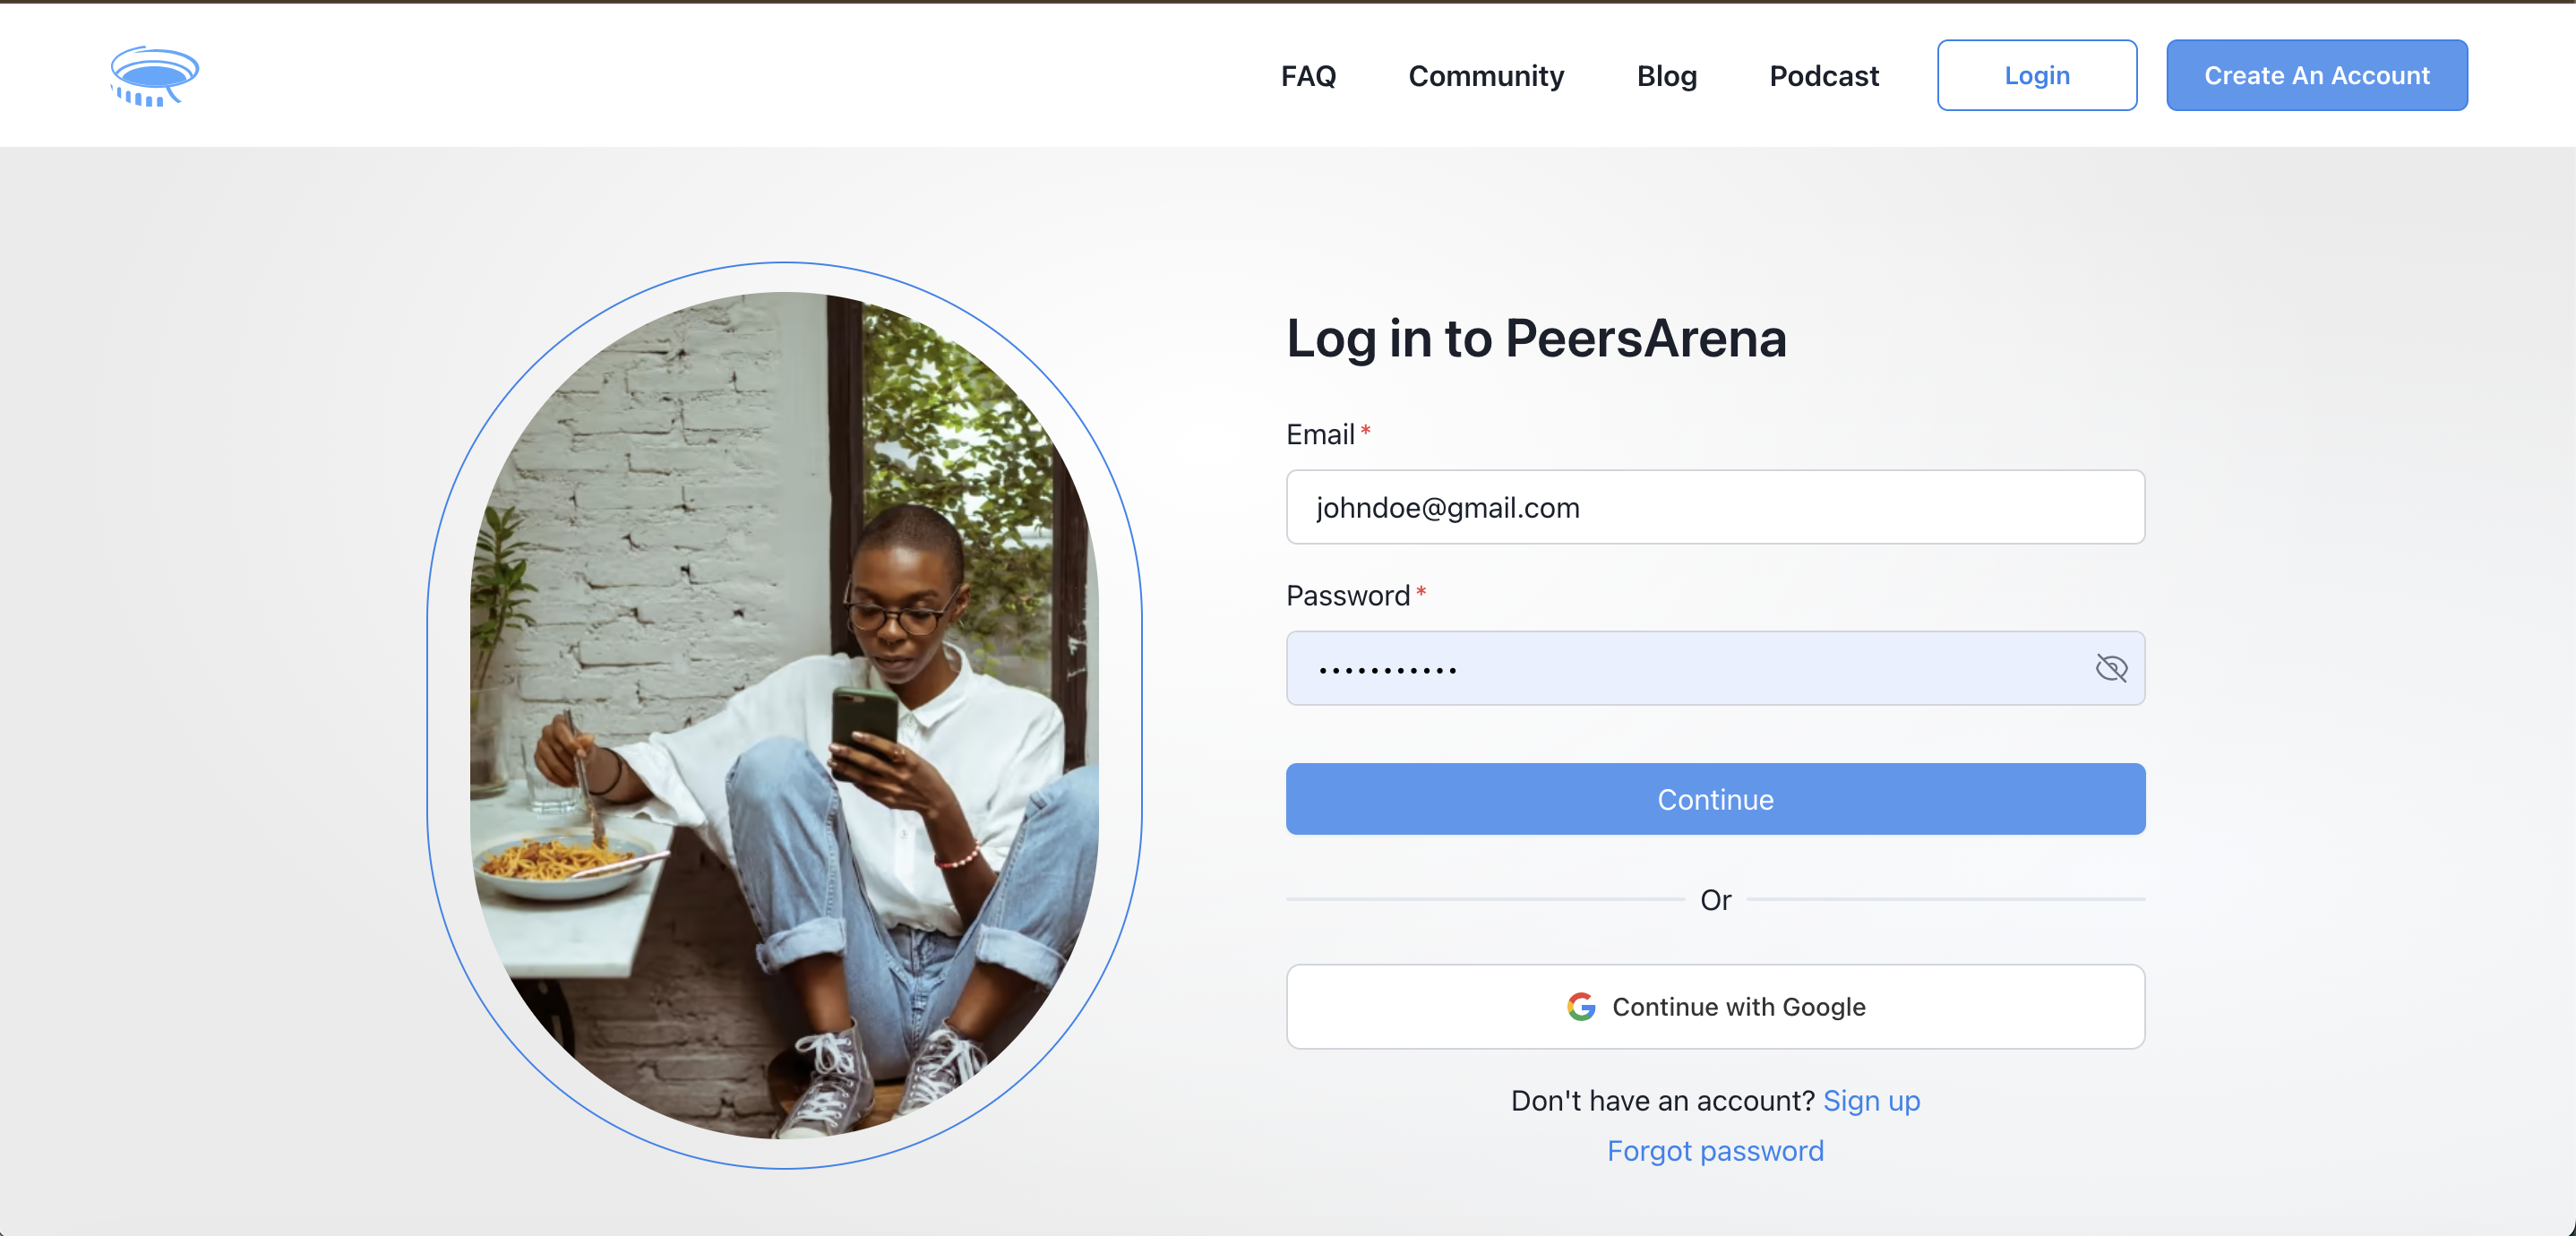The image size is (2576, 1236).
Task: Choose Continue with Google
Action: tap(1715, 1006)
